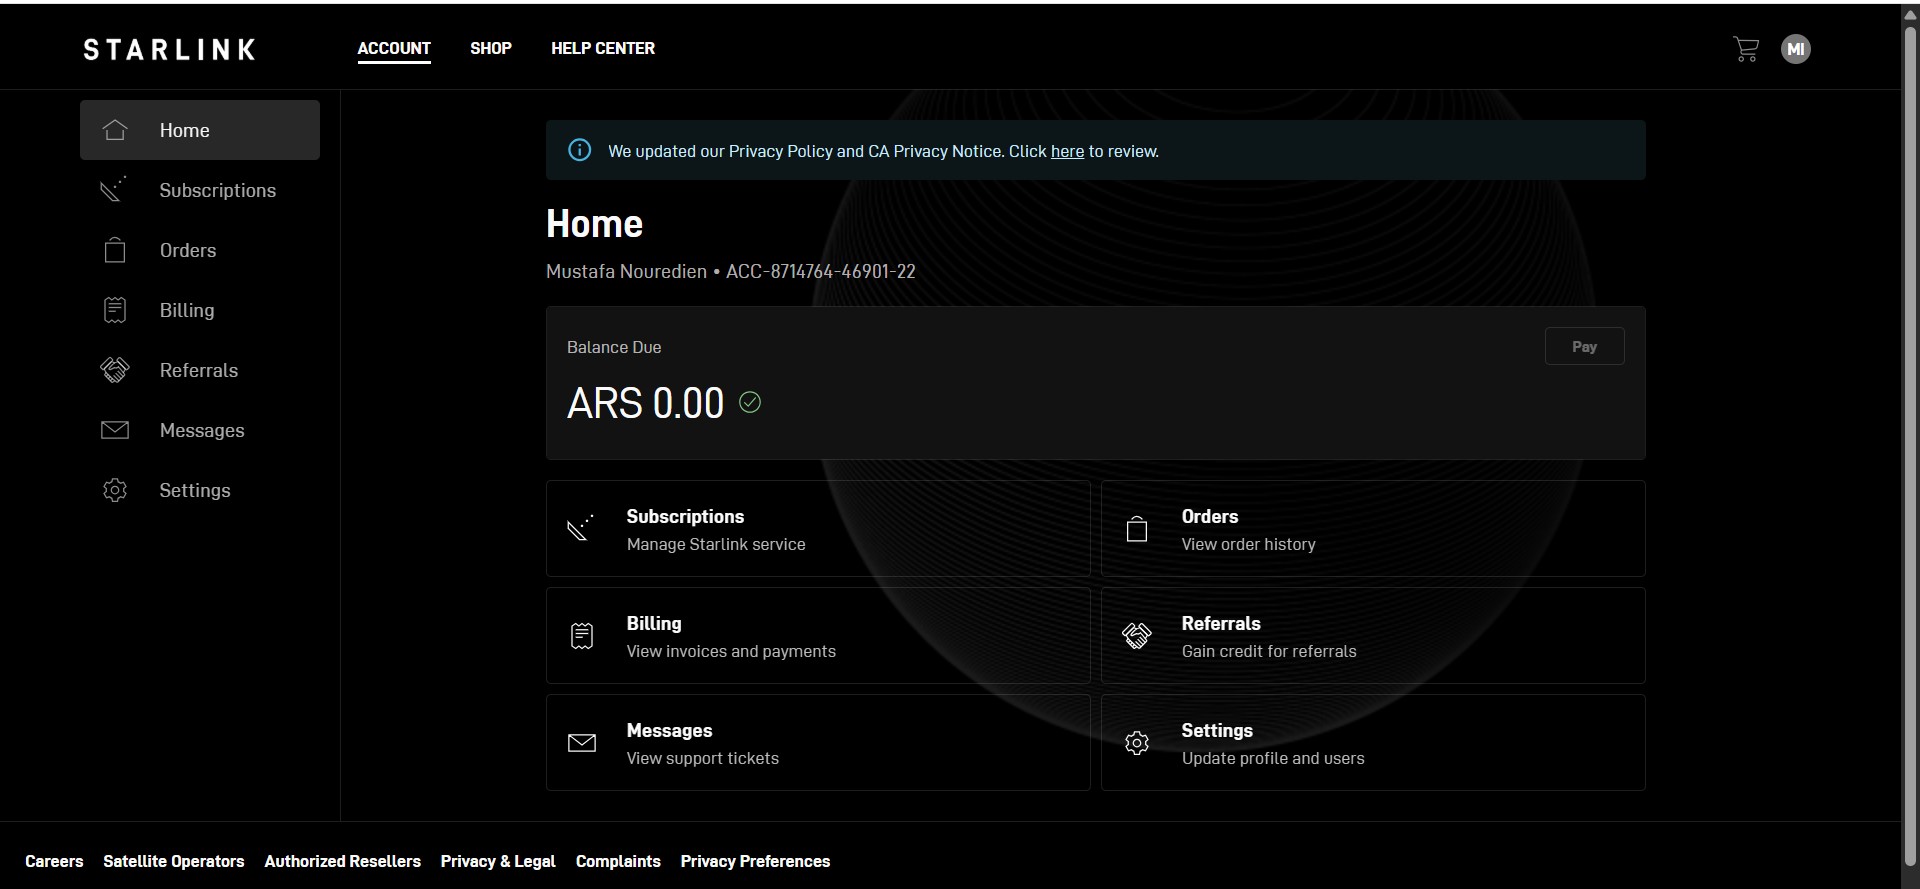
Task: Click the Home page heading
Action: coord(594,224)
